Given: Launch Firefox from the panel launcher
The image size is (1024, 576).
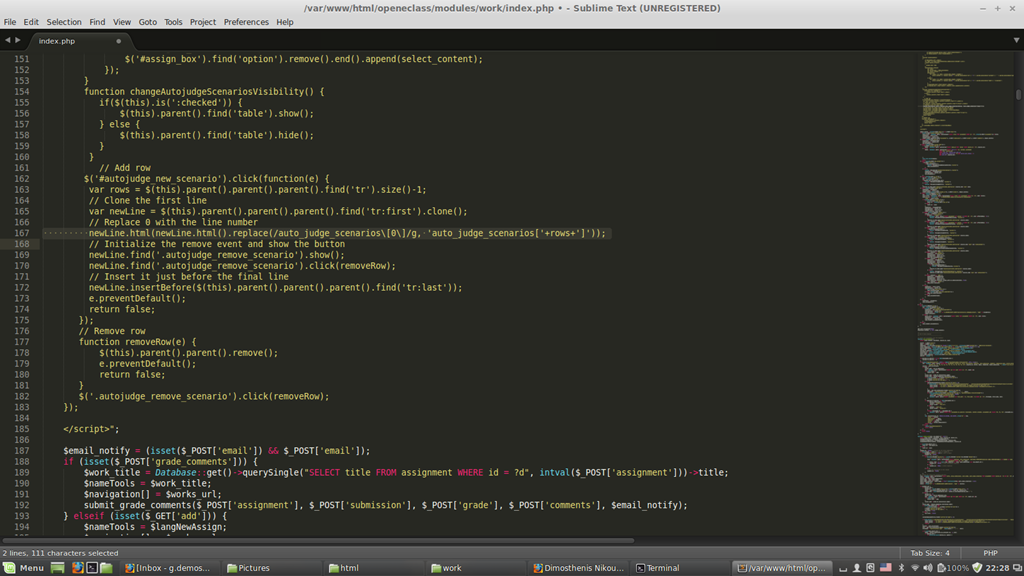Looking at the screenshot, I should pyautogui.click(x=78, y=568).
